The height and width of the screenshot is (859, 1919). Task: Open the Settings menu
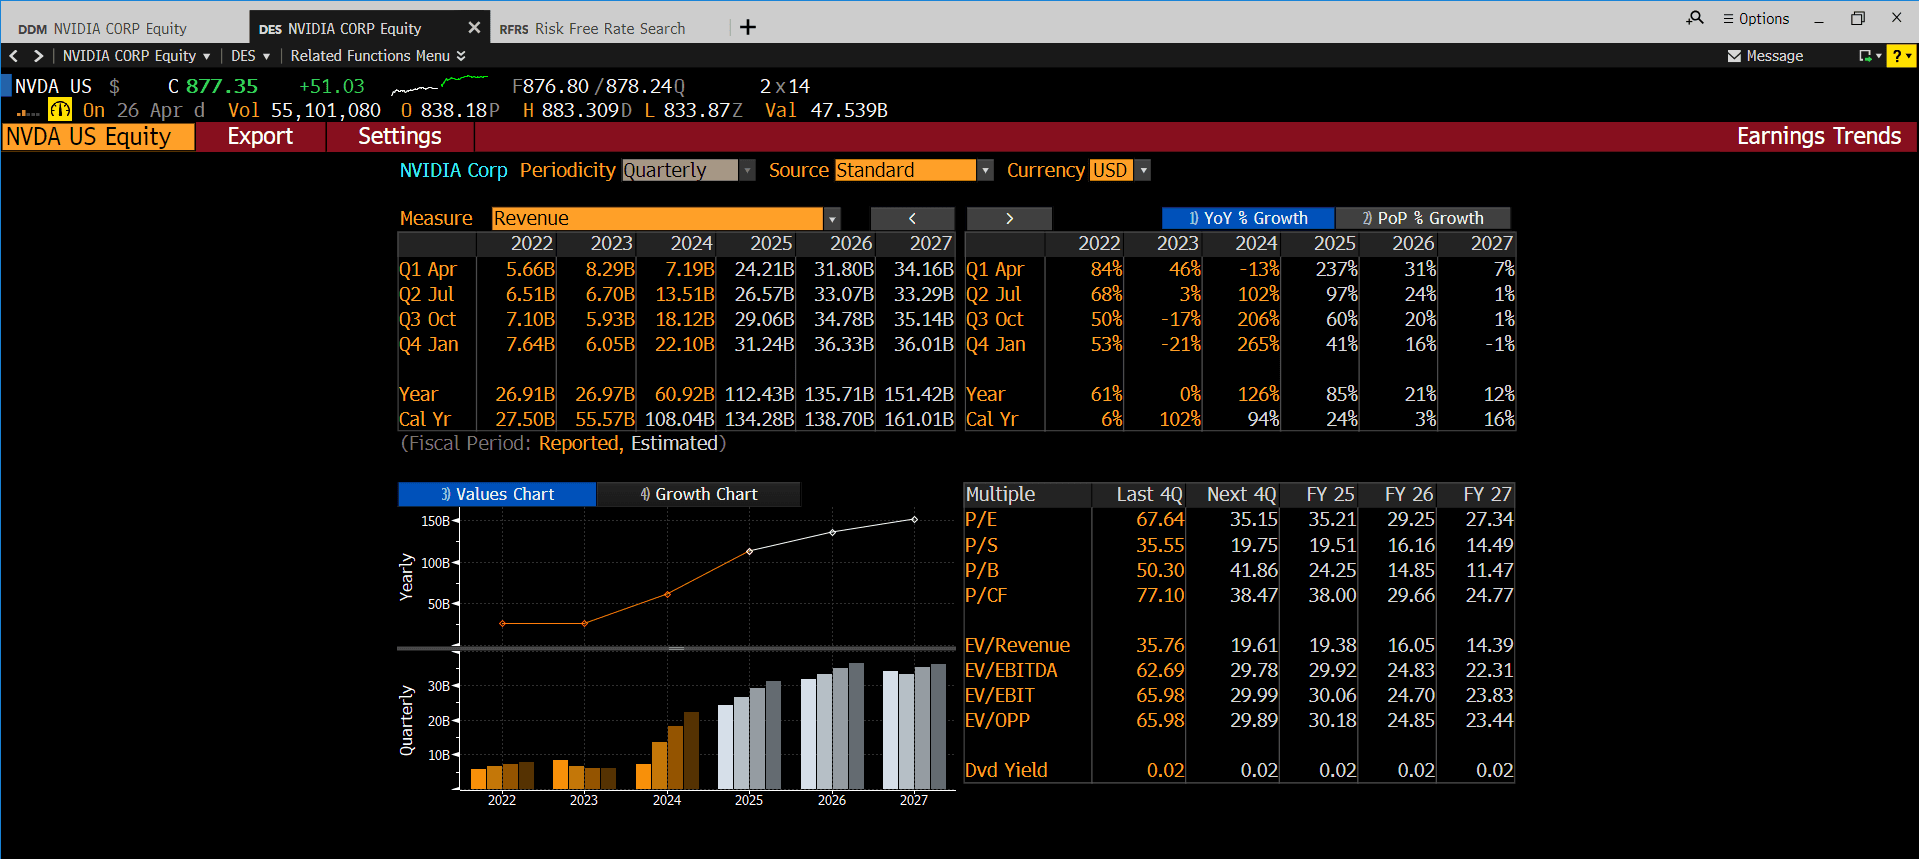coord(400,137)
